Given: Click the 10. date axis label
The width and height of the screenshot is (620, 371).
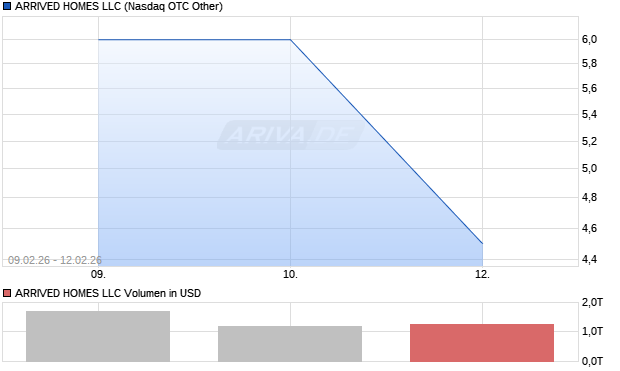Looking at the screenshot, I should tap(290, 274).
